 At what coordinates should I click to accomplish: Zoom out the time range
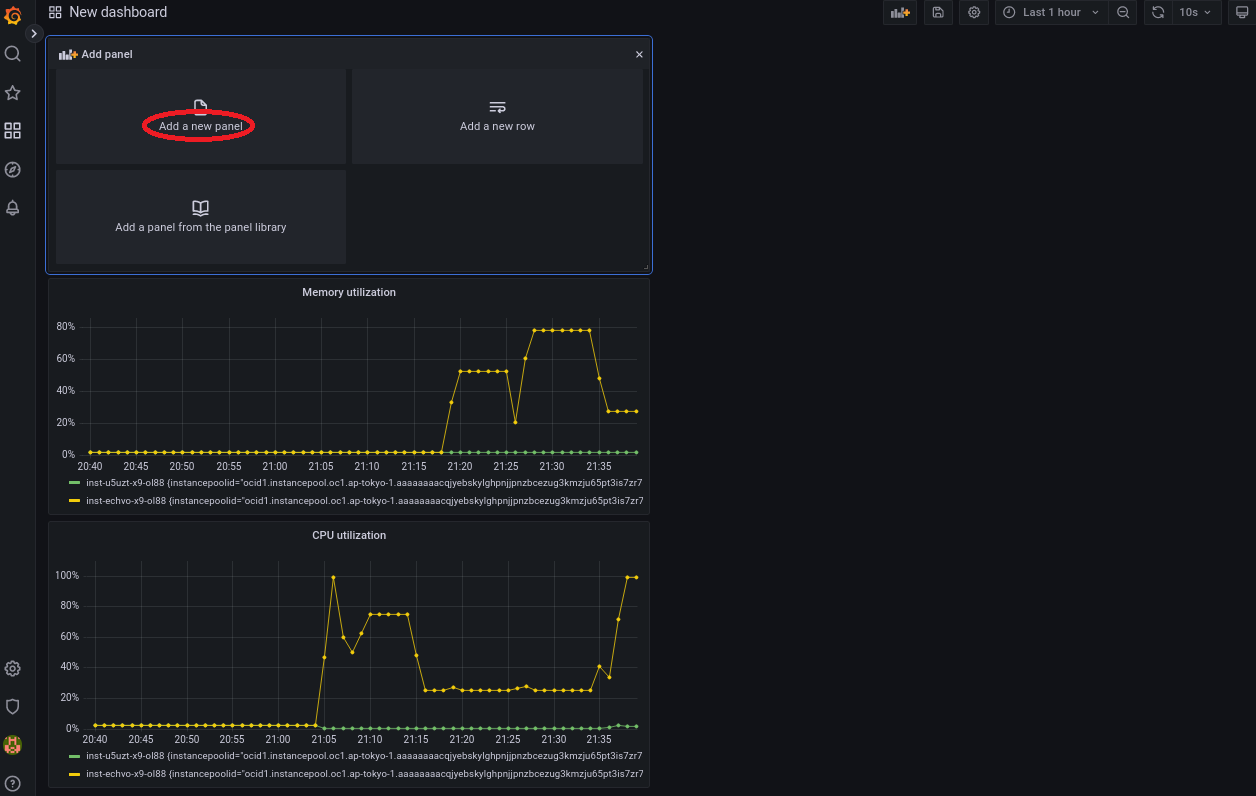coord(1123,13)
